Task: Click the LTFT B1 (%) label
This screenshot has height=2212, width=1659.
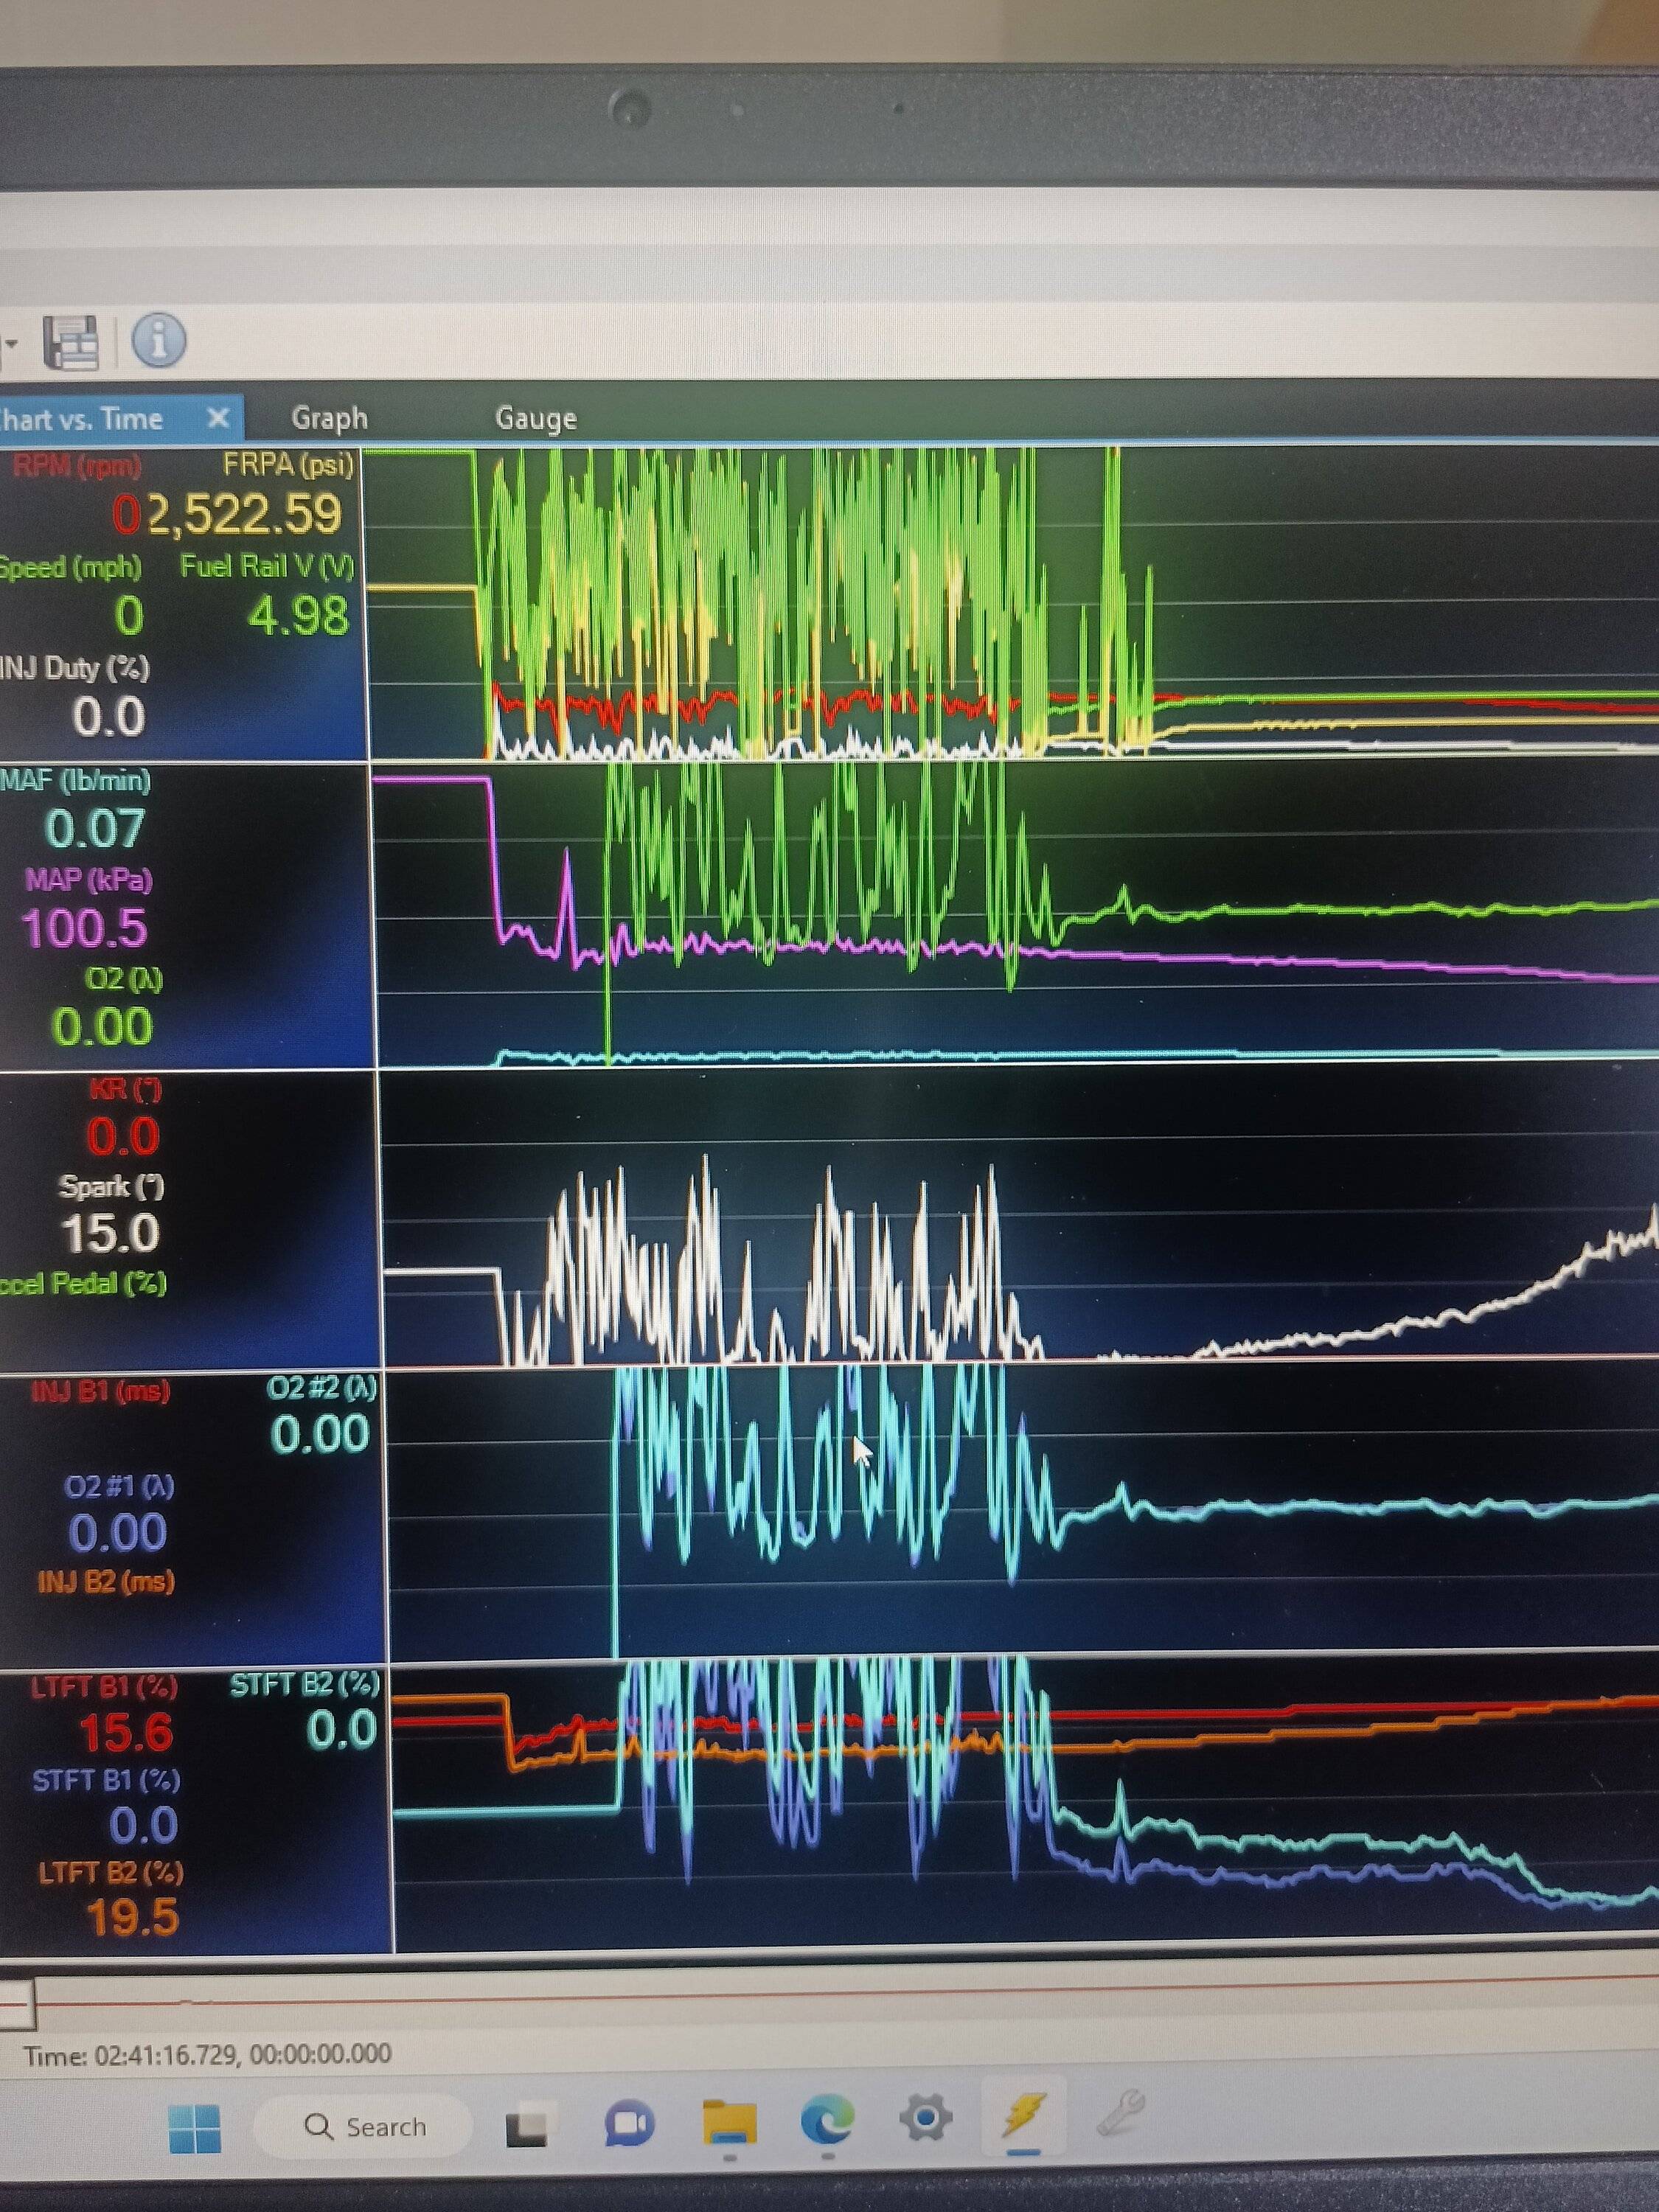Action: point(104,1688)
